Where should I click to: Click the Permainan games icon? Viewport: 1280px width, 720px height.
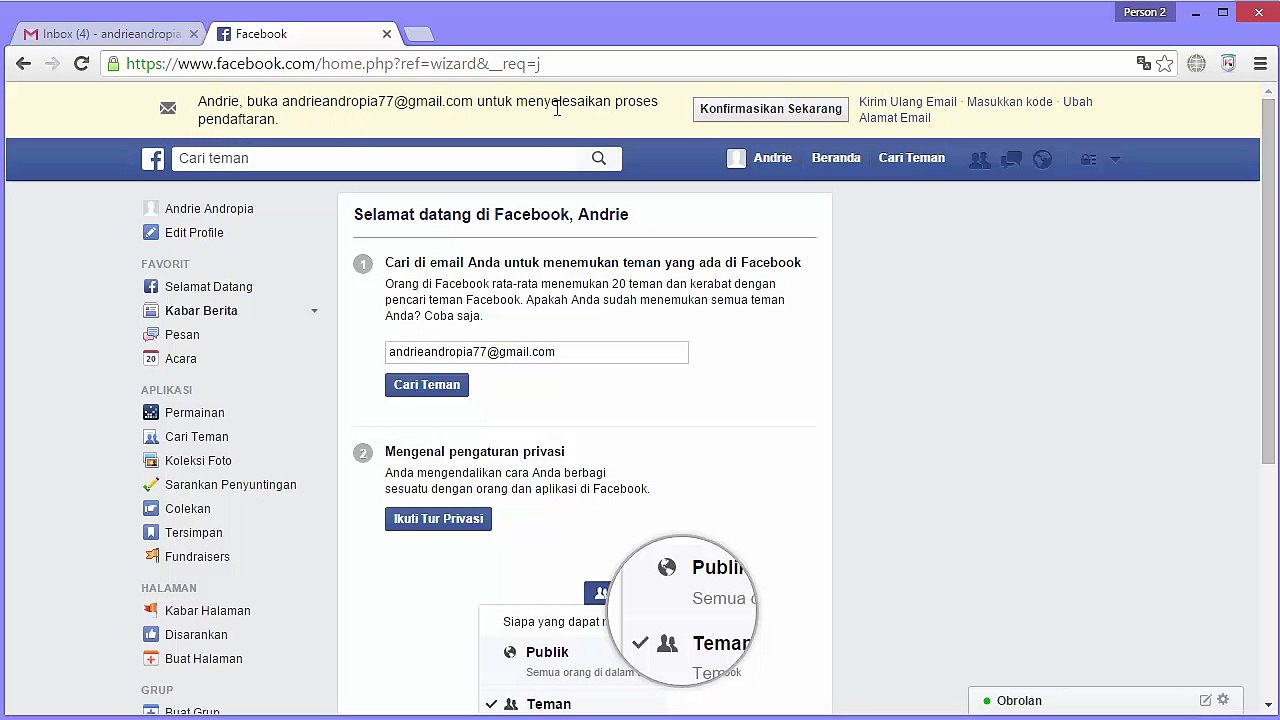pos(151,413)
